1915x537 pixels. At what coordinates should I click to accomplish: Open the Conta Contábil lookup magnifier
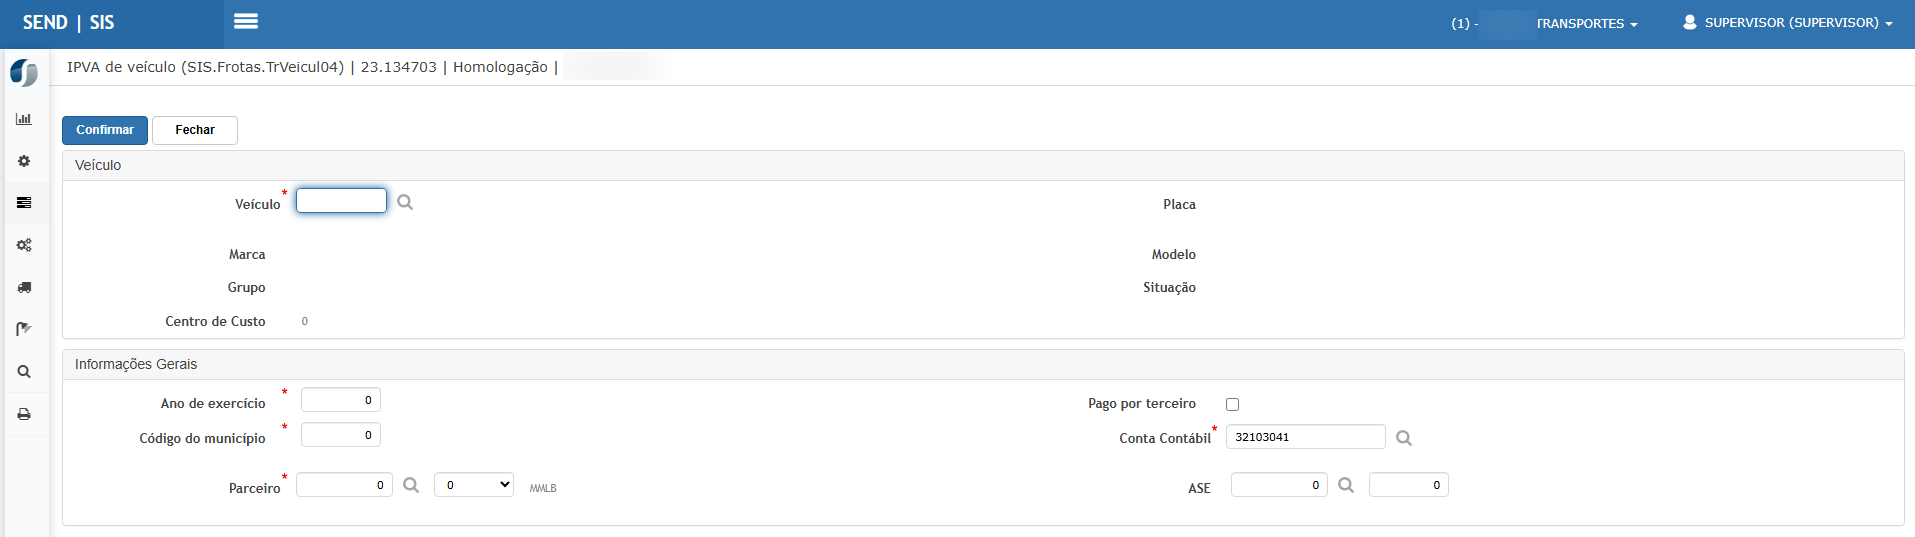coord(1404,438)
